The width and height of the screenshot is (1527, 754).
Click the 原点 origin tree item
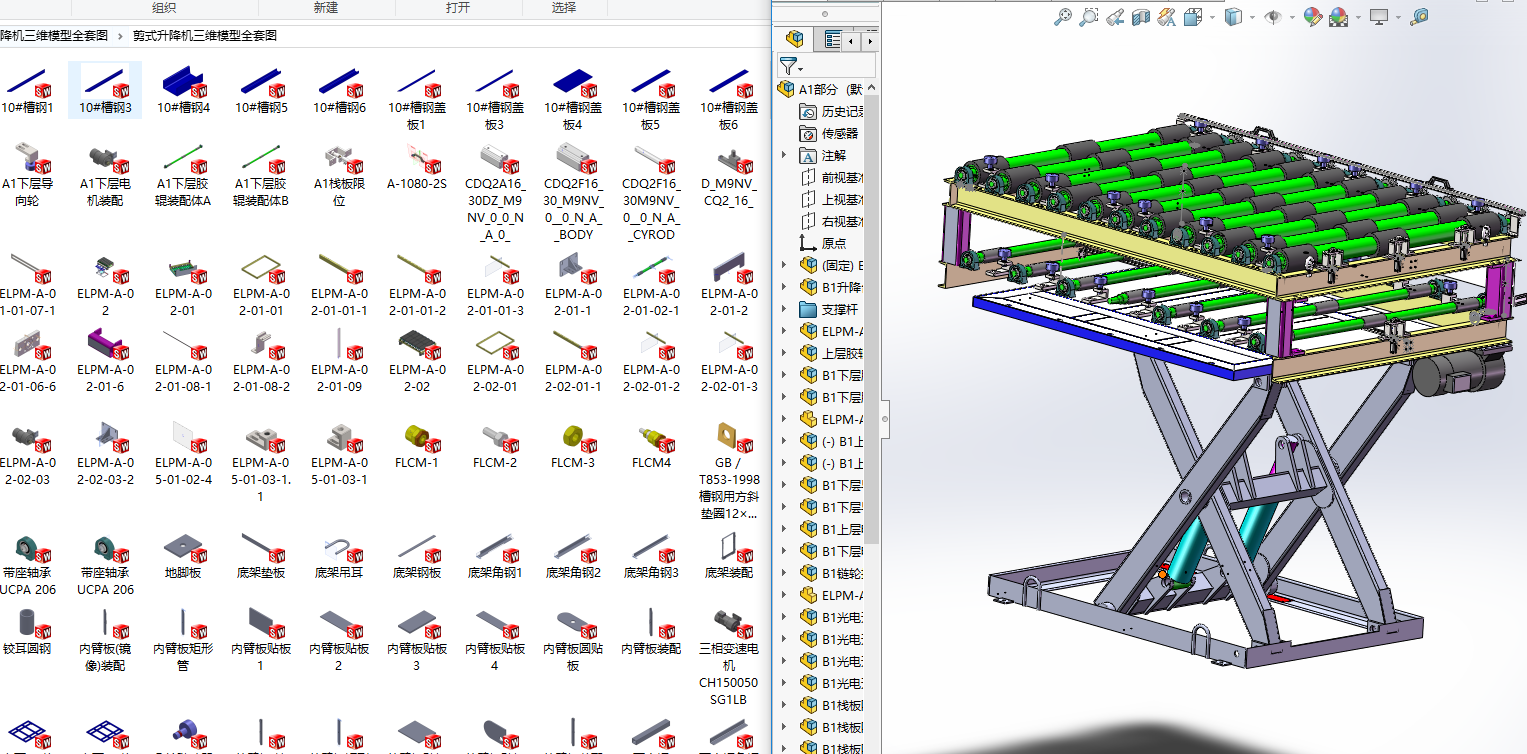[x=833, y=243]
